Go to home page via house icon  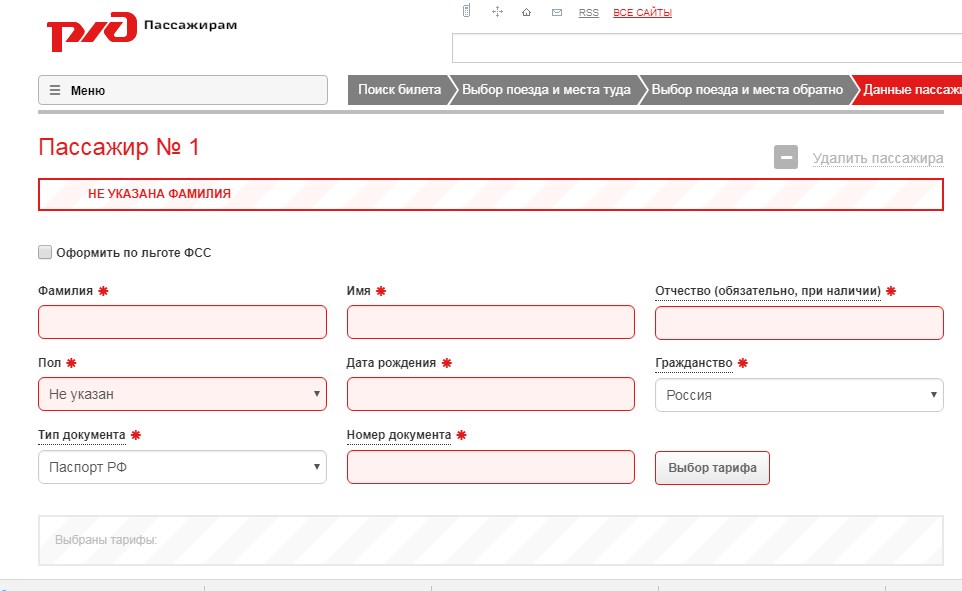tap(526, 13)
